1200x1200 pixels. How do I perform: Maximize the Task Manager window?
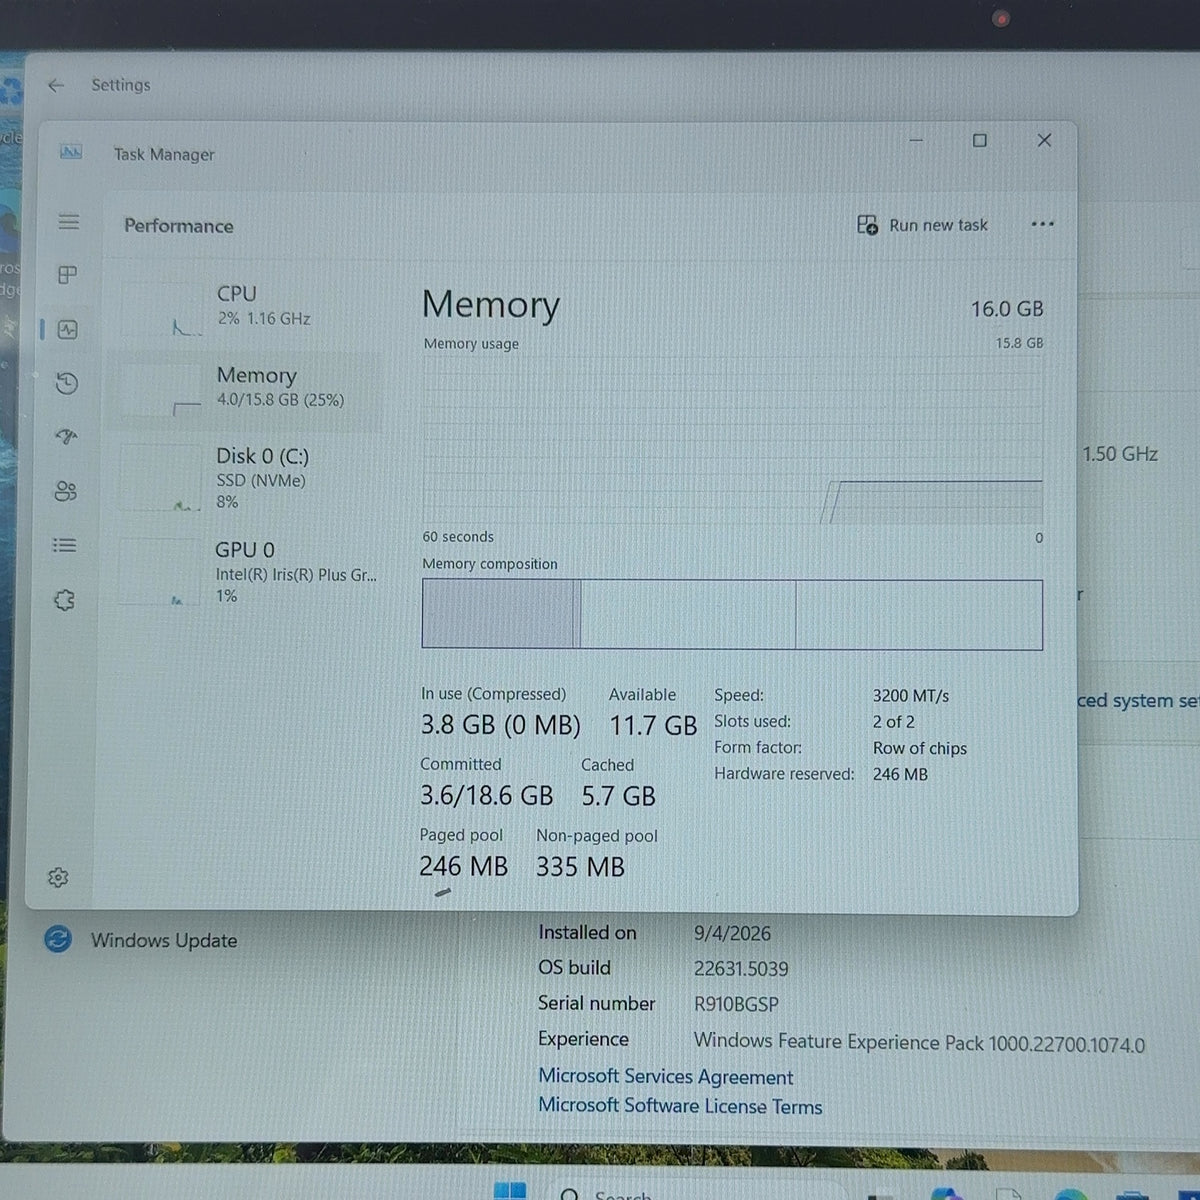click(980, 140)
